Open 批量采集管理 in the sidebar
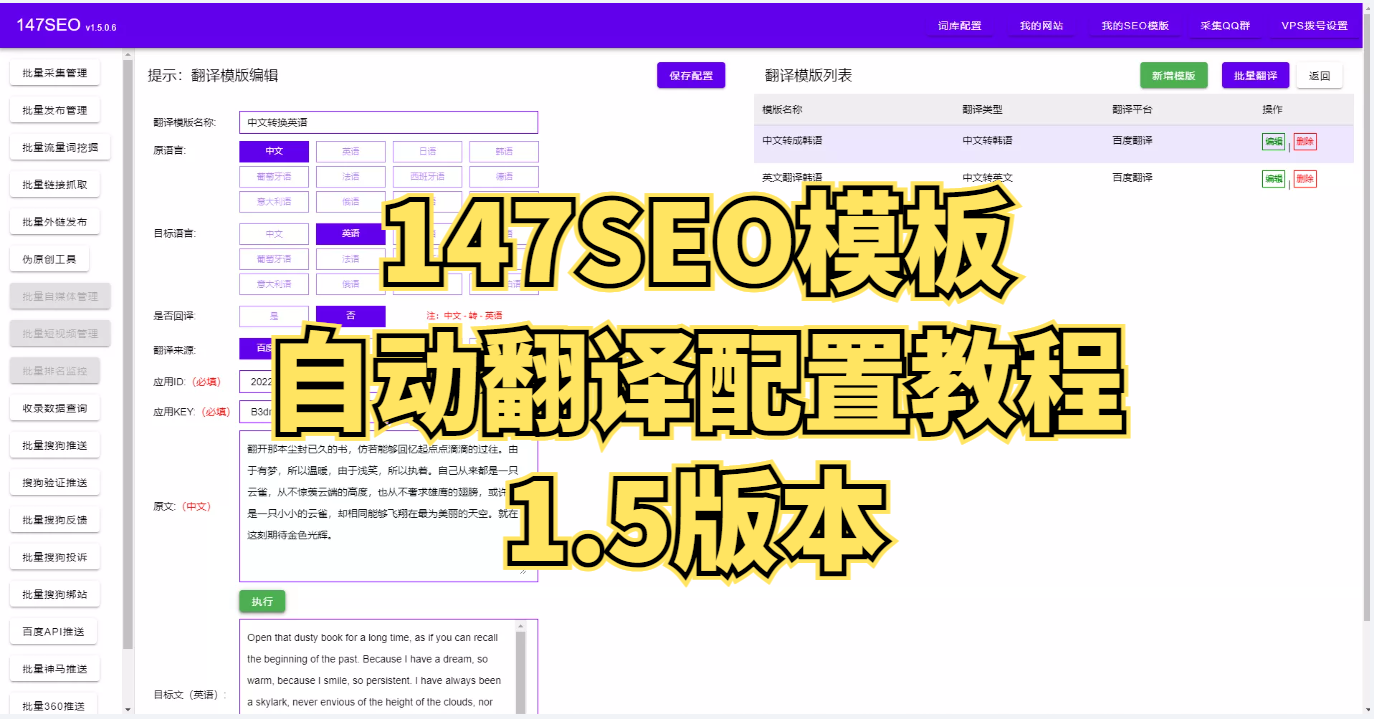 pos(54,73)
